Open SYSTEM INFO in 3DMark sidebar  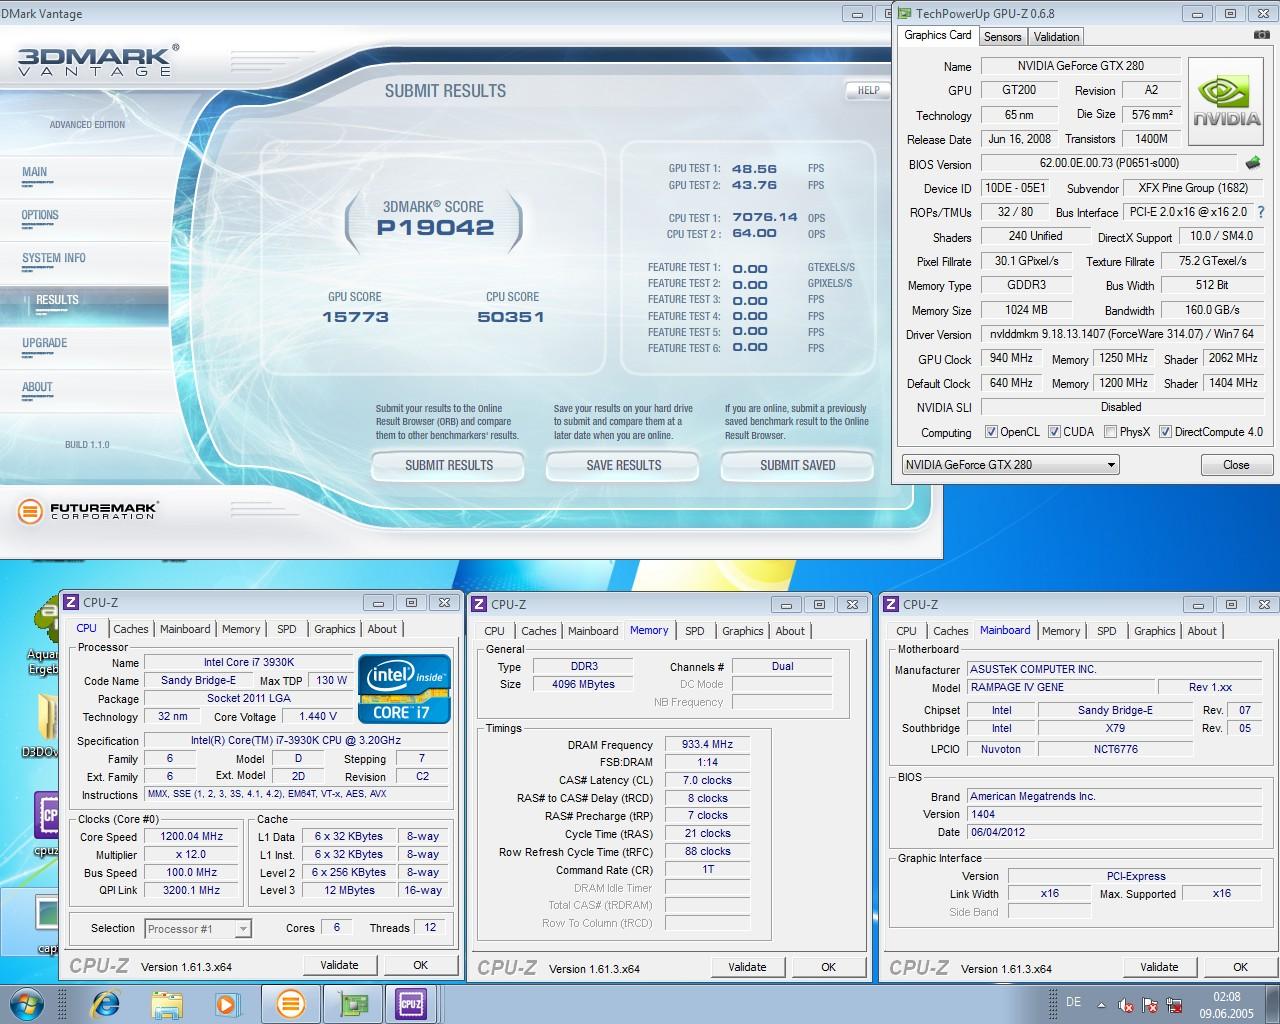click(54, 258)
